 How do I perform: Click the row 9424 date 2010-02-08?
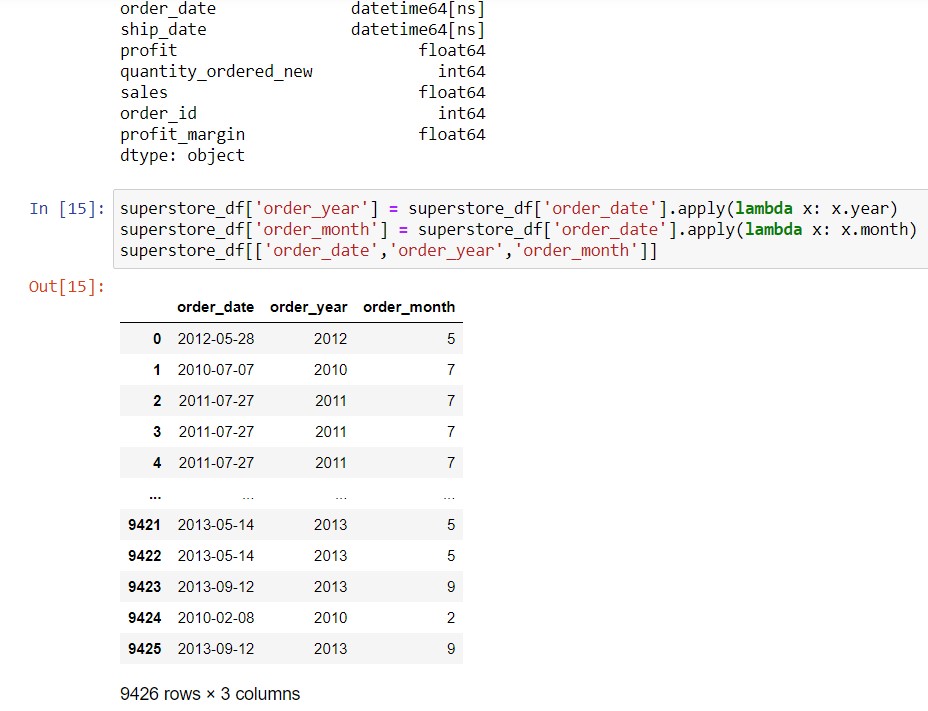[216, 618]
